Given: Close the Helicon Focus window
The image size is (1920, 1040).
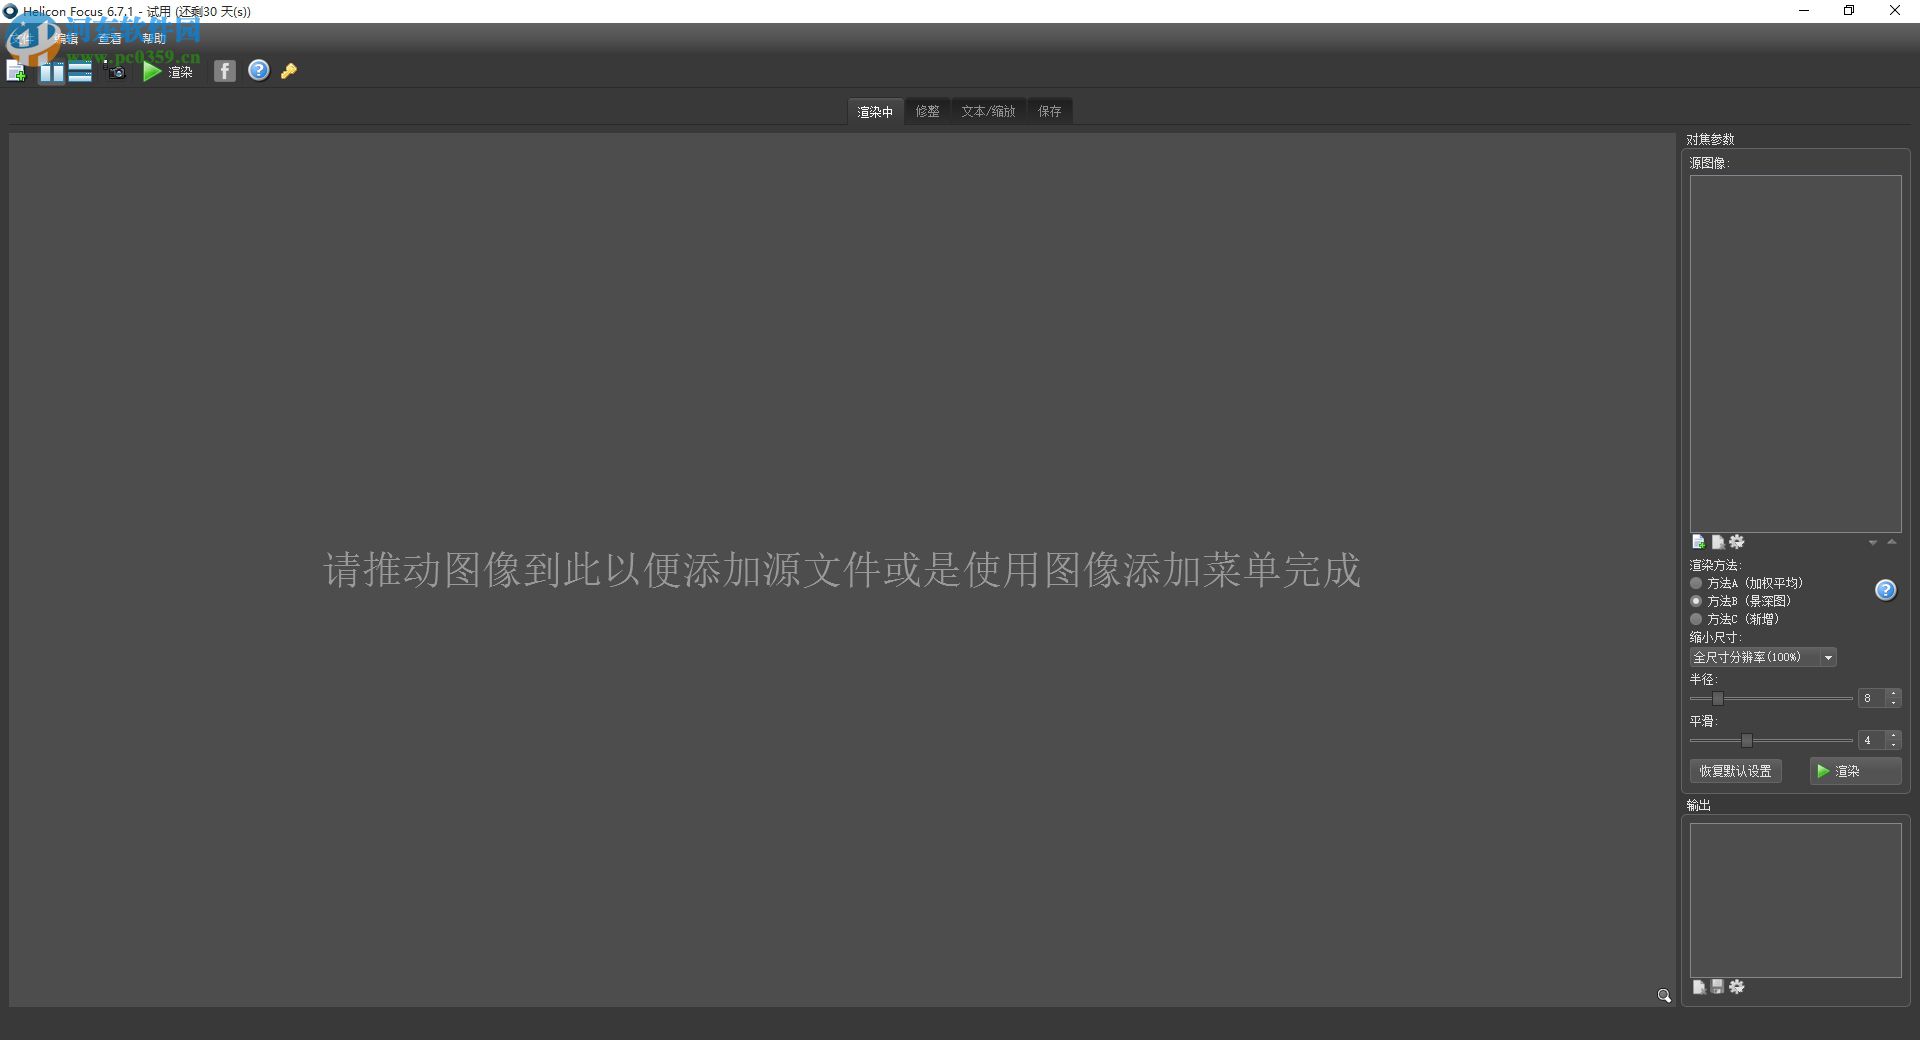Looking at the screenshot, I should [1894, 11].
